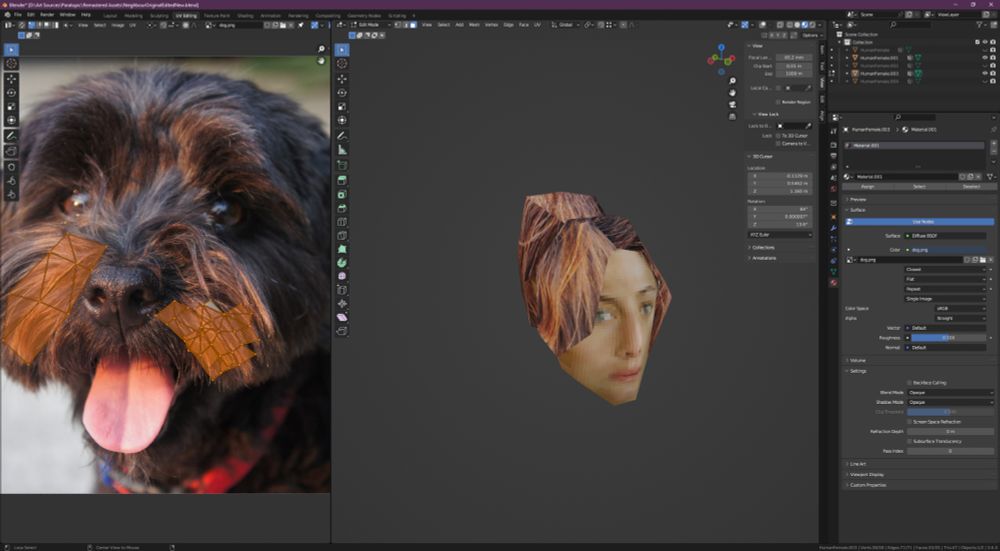This screenshot has height=551, width=1000.
Task: Toggle Lock To 3D Cursor checkbox
Action: tap(777, 136)
